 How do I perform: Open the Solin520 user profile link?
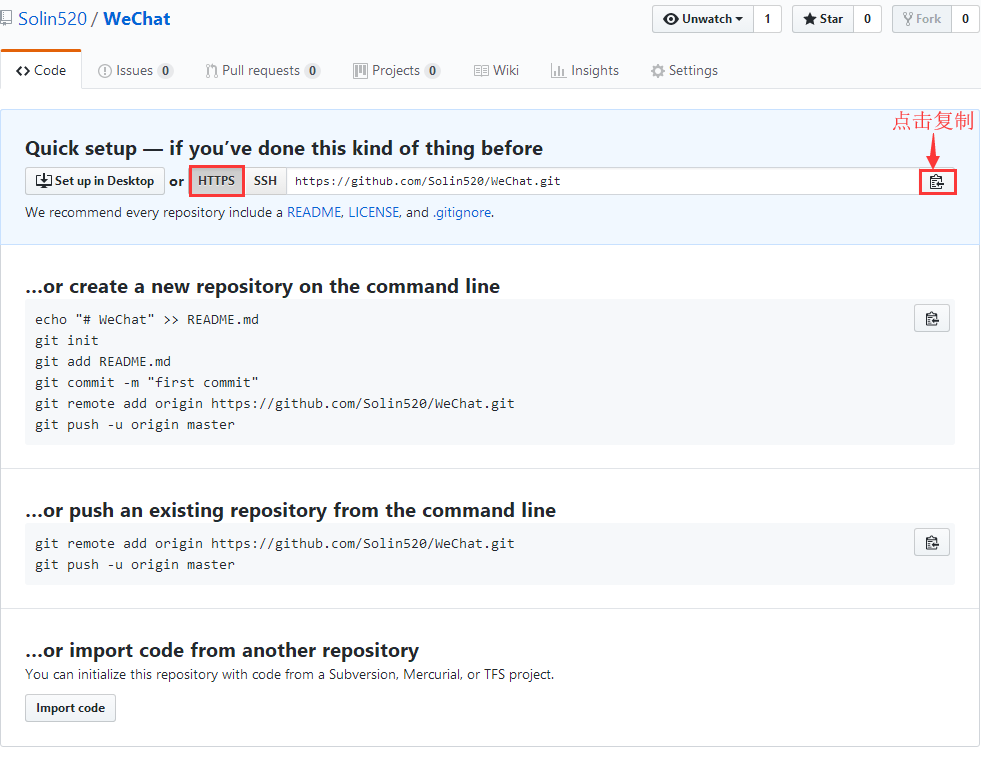[x=53, y=19]
